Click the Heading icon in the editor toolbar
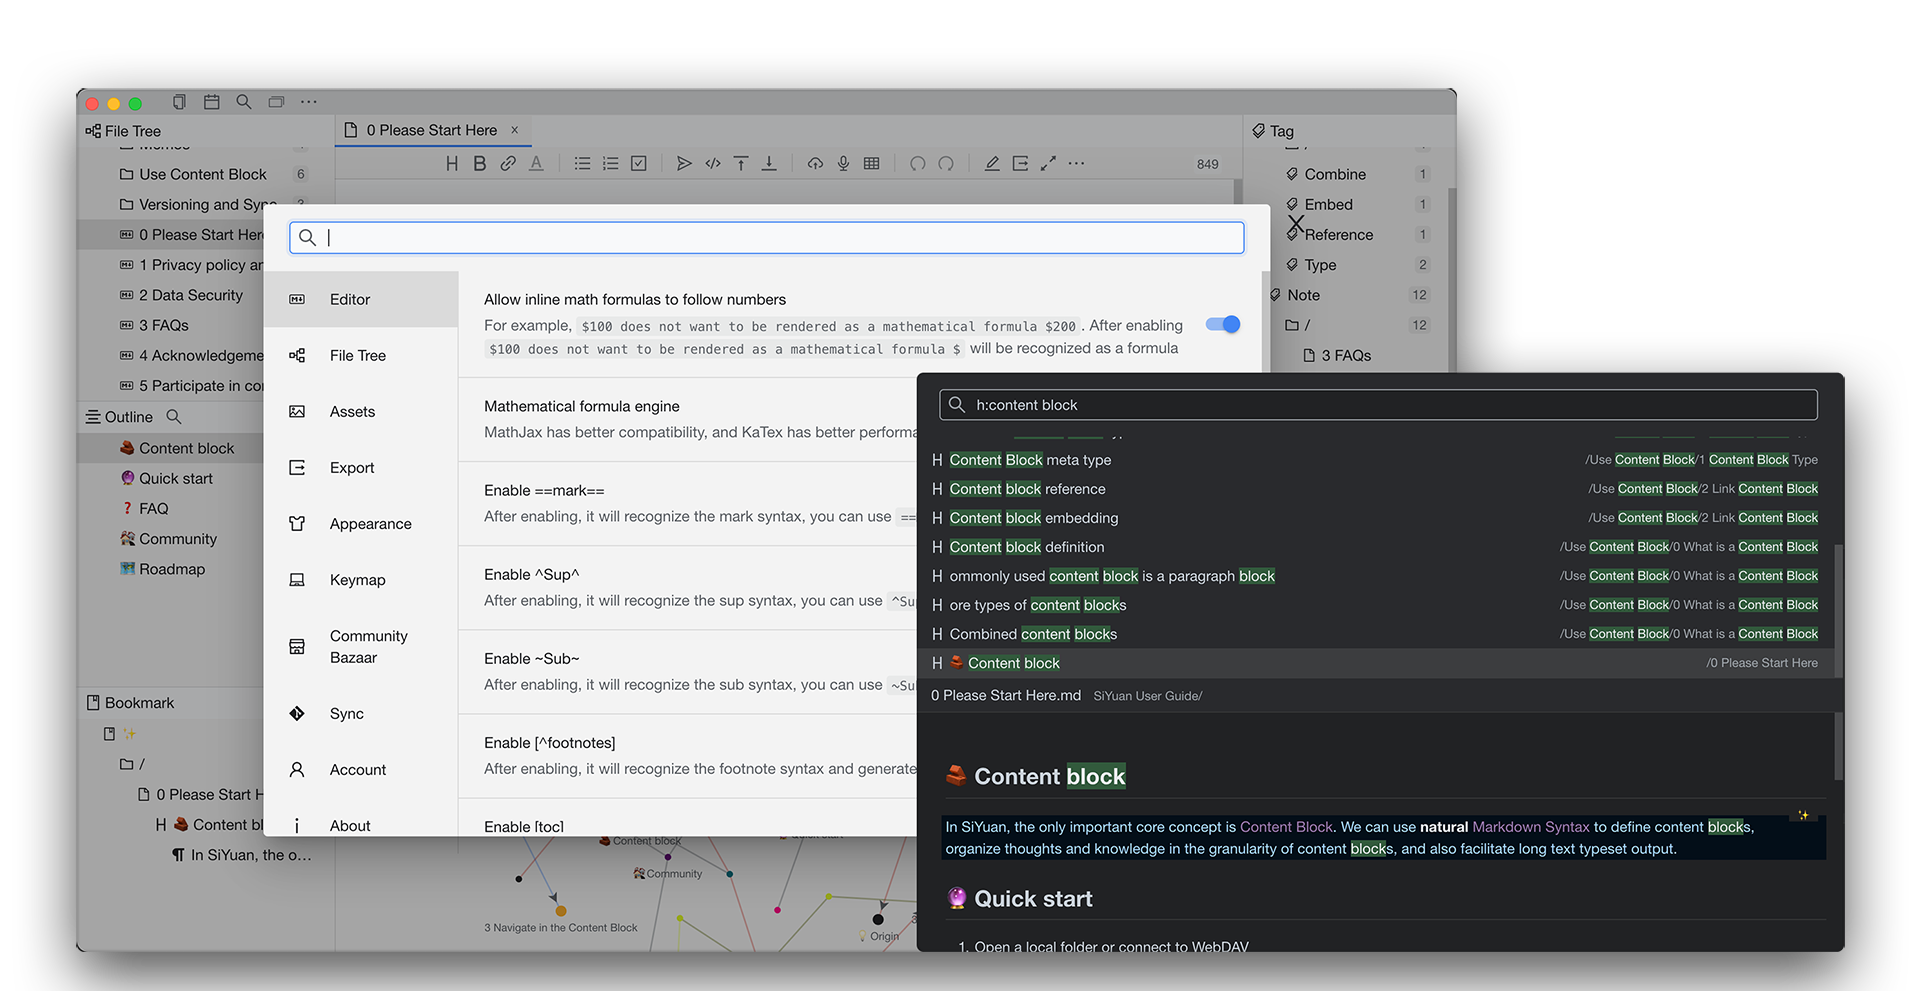The width and height of the screenshot is (1920, 991). point(452,164)
